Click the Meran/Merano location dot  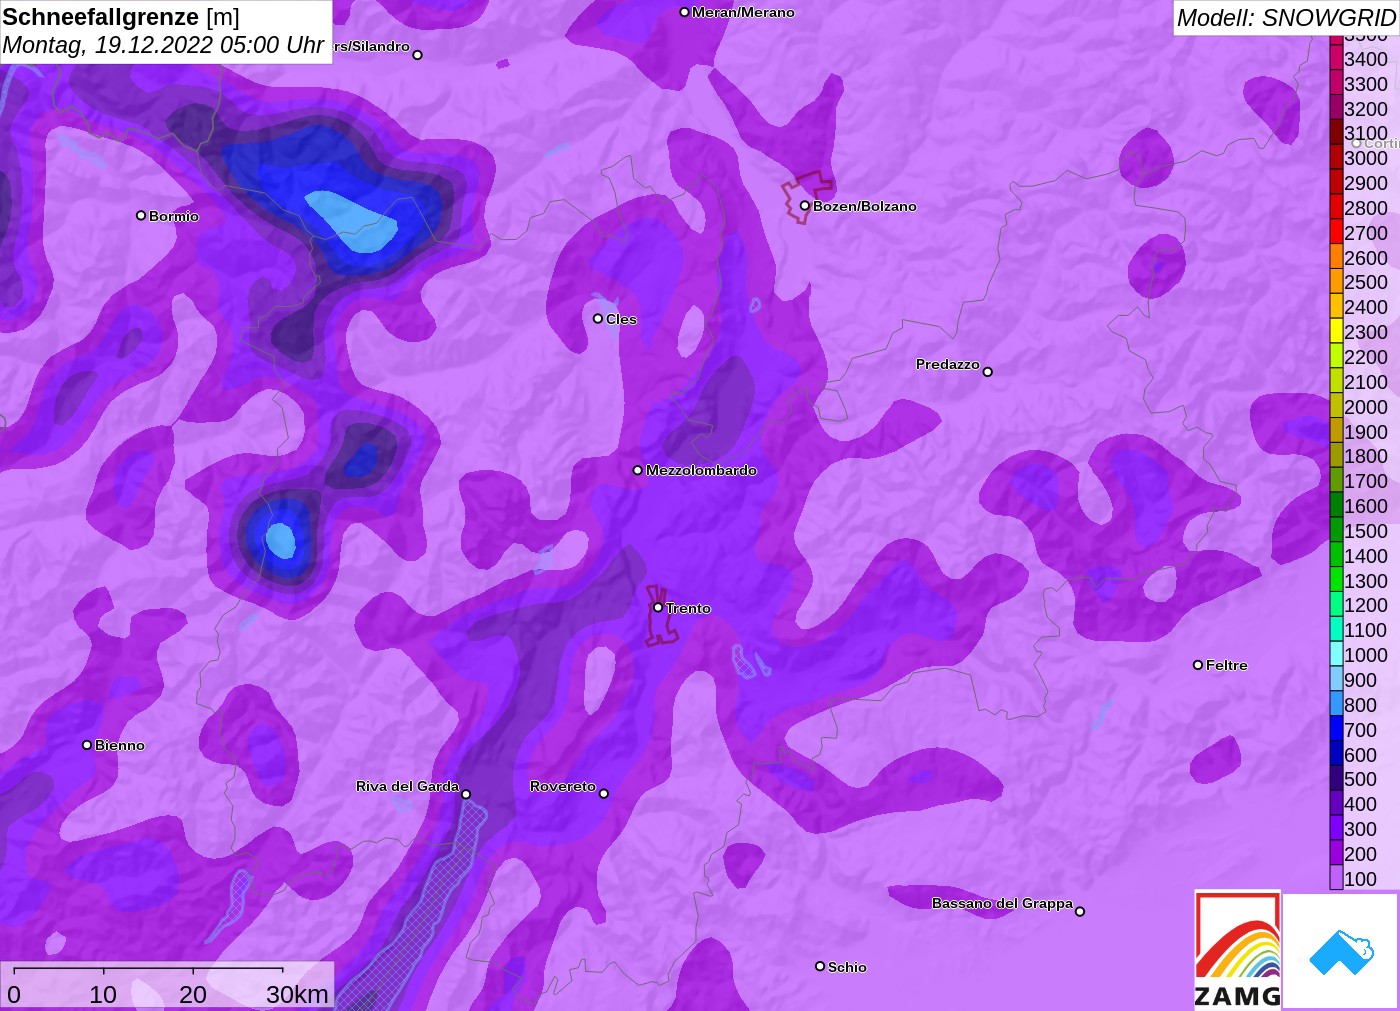[684, 12]
